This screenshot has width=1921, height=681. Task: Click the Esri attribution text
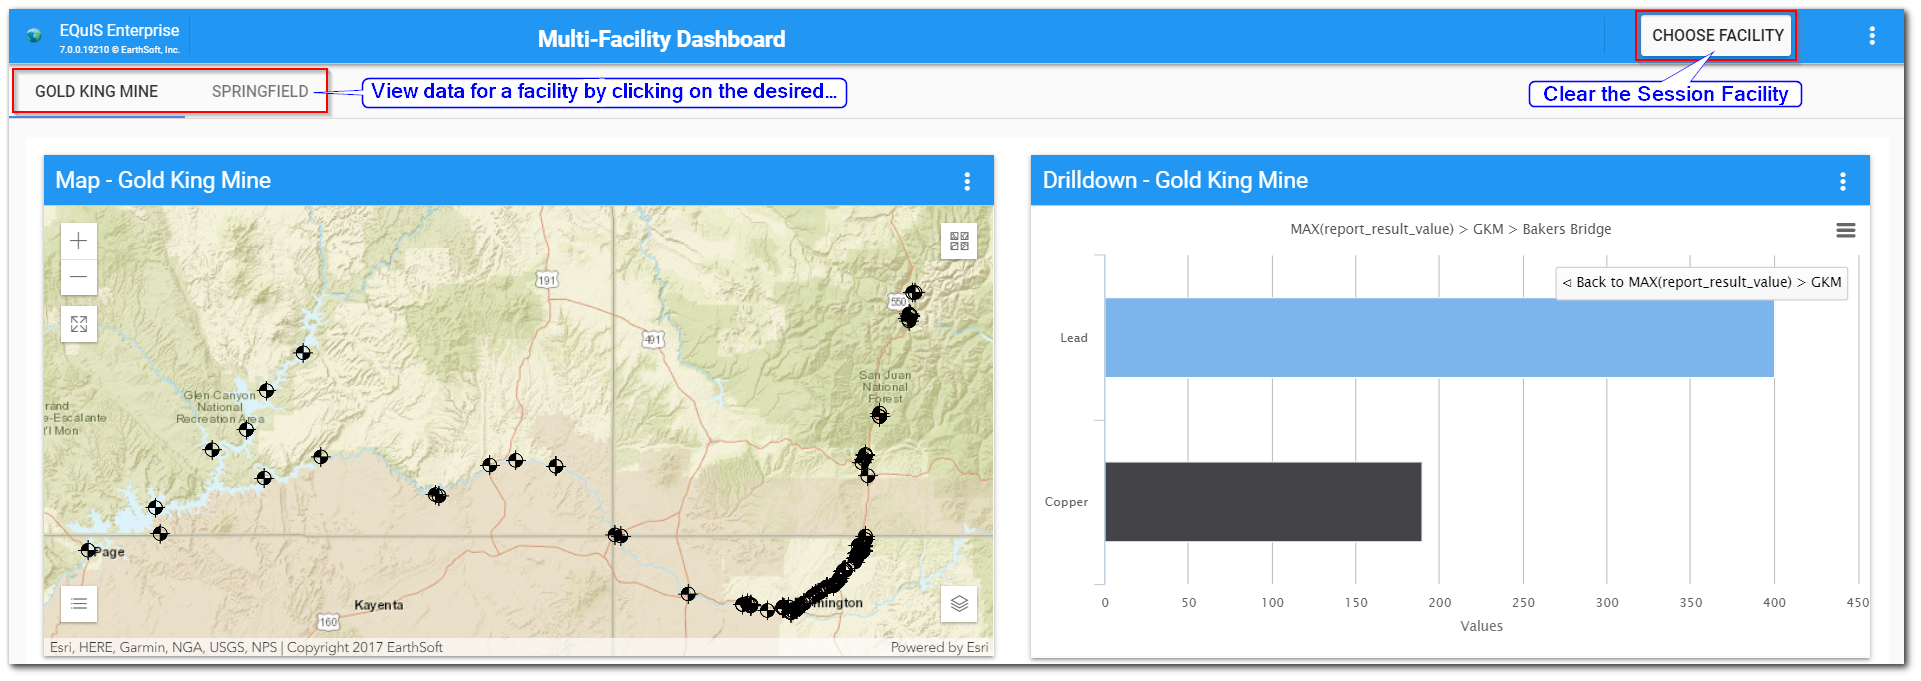pos(246,647)
